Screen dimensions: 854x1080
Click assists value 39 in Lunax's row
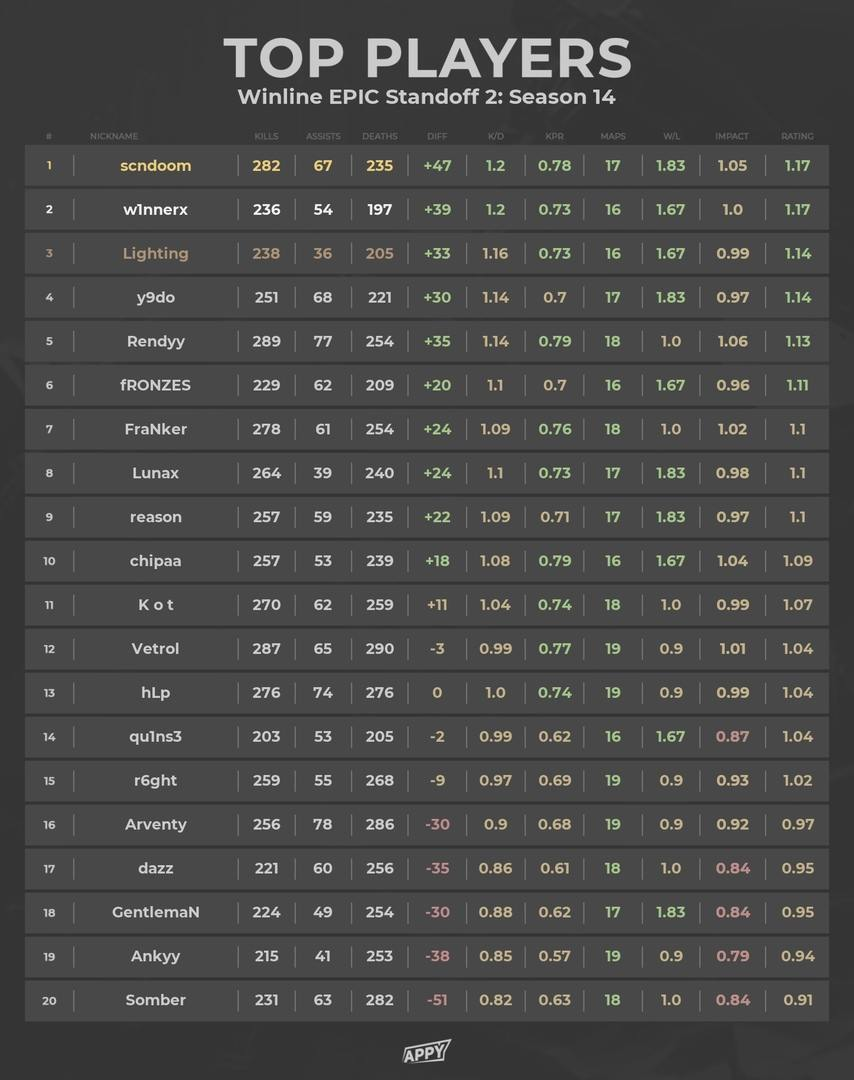click(323, 473)
